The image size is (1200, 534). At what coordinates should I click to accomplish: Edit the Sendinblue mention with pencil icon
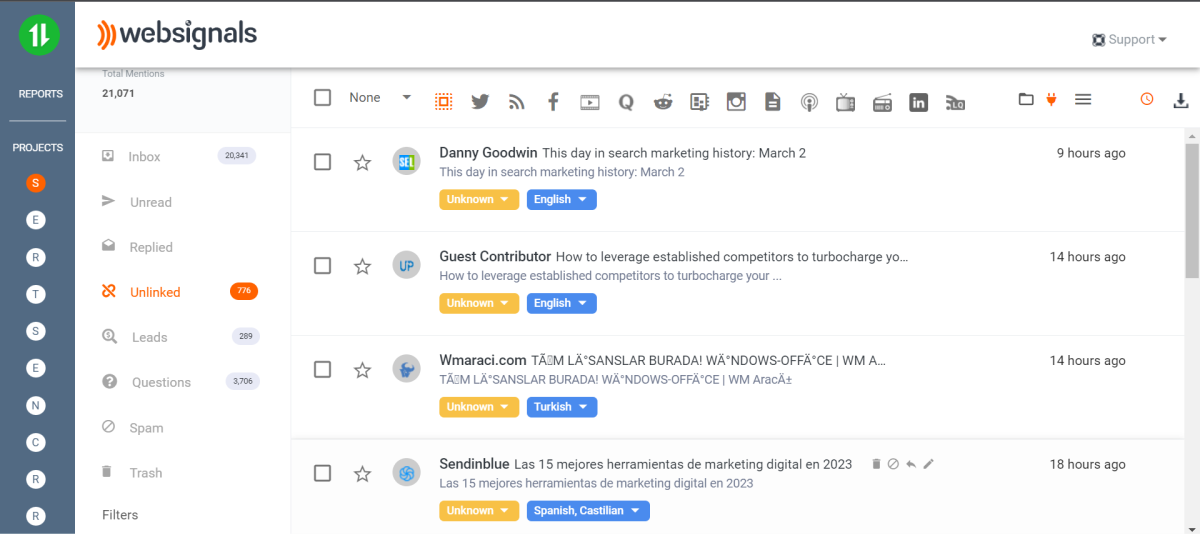(x=928, y=464)
